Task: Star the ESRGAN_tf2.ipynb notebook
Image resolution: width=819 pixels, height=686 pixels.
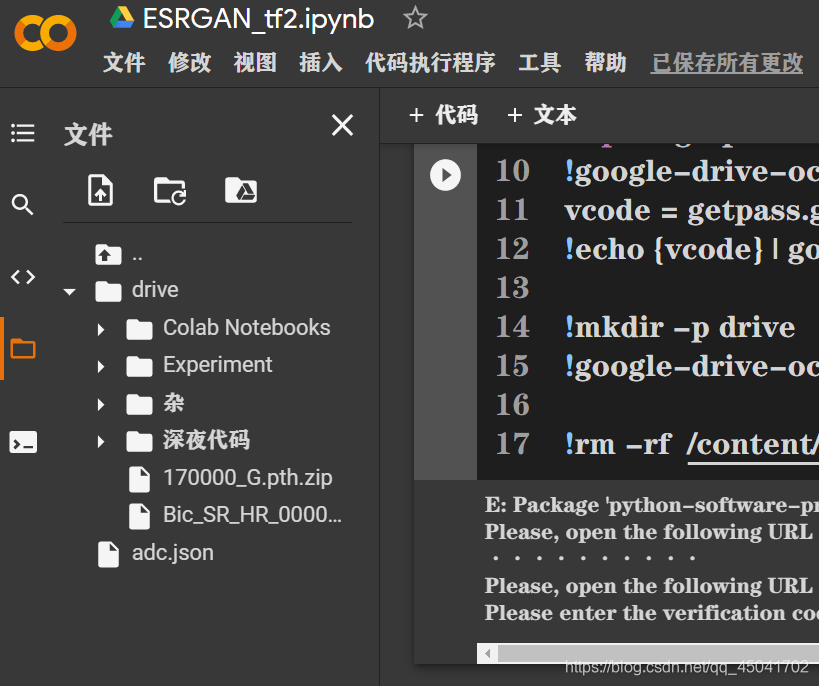Action: [415, 18]
